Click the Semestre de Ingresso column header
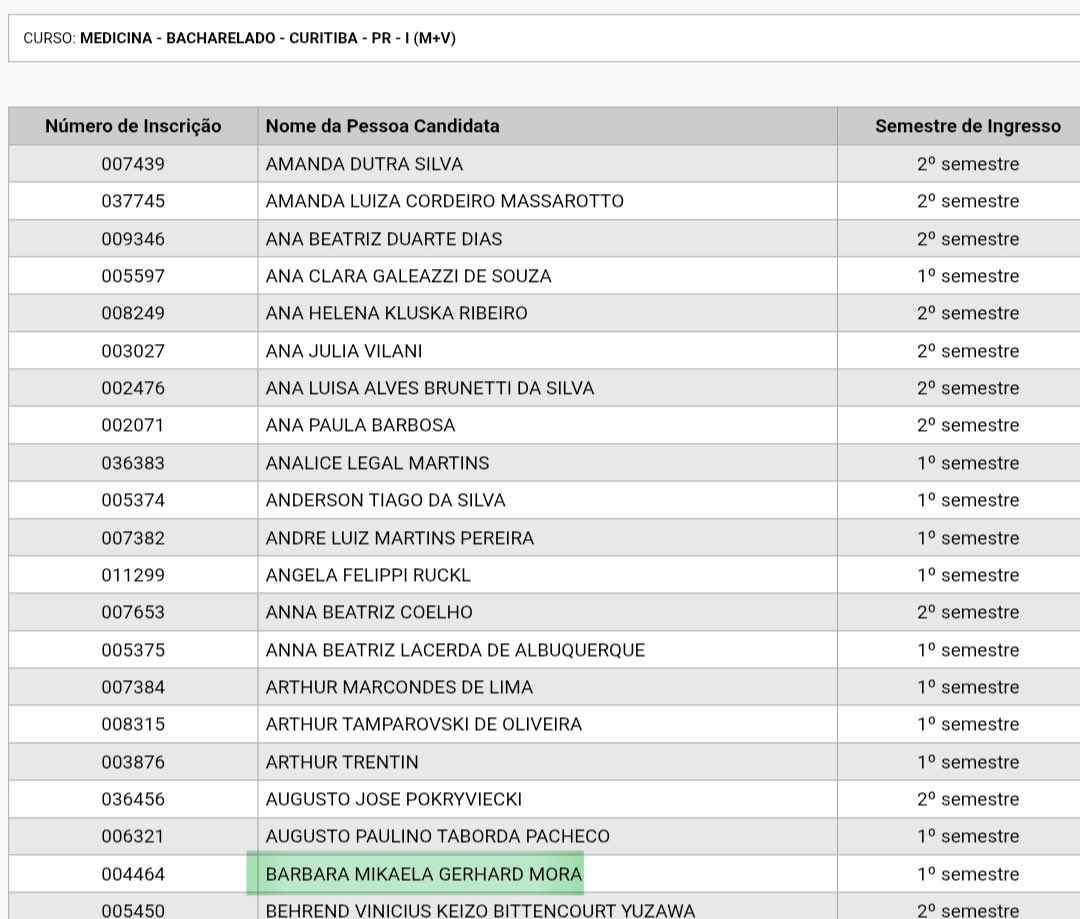1080x919 pixels. pos(968,126)
